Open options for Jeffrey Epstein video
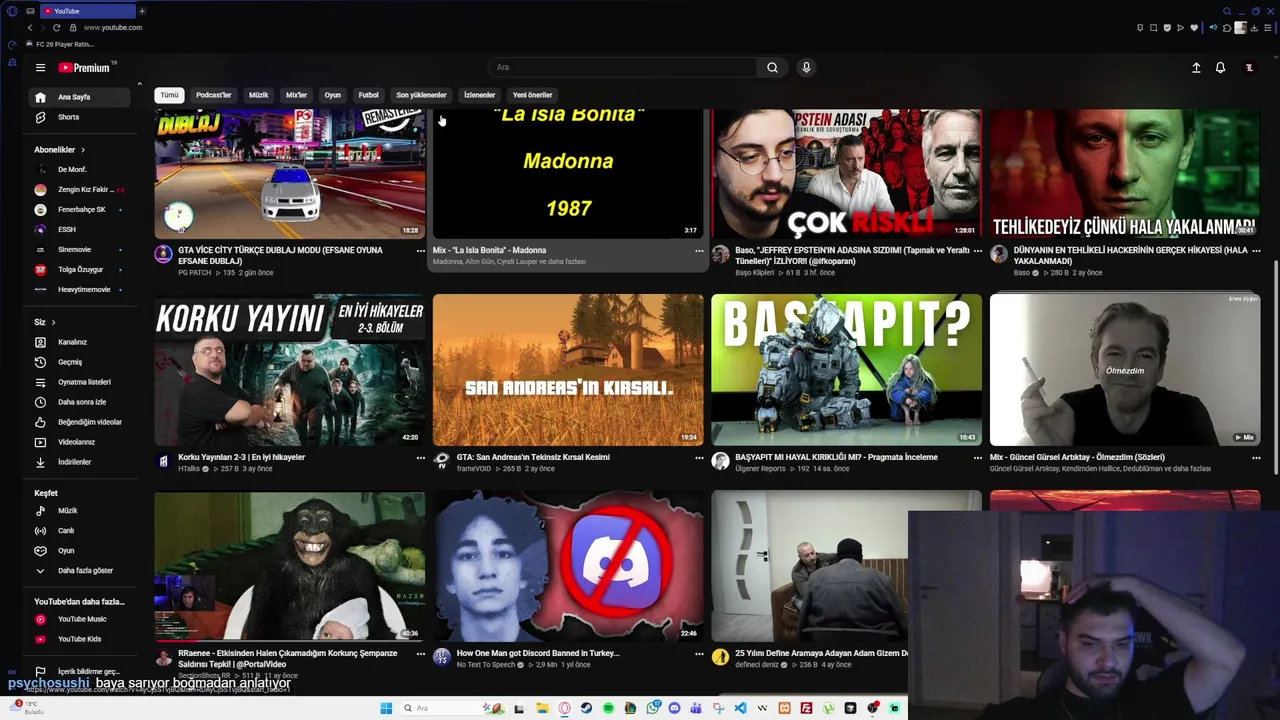 (x=977, y=251)
